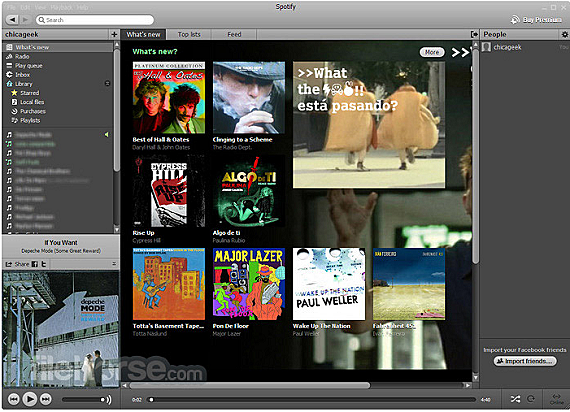
Task: Switch to the Feed tab
Action: coord(234,34)
